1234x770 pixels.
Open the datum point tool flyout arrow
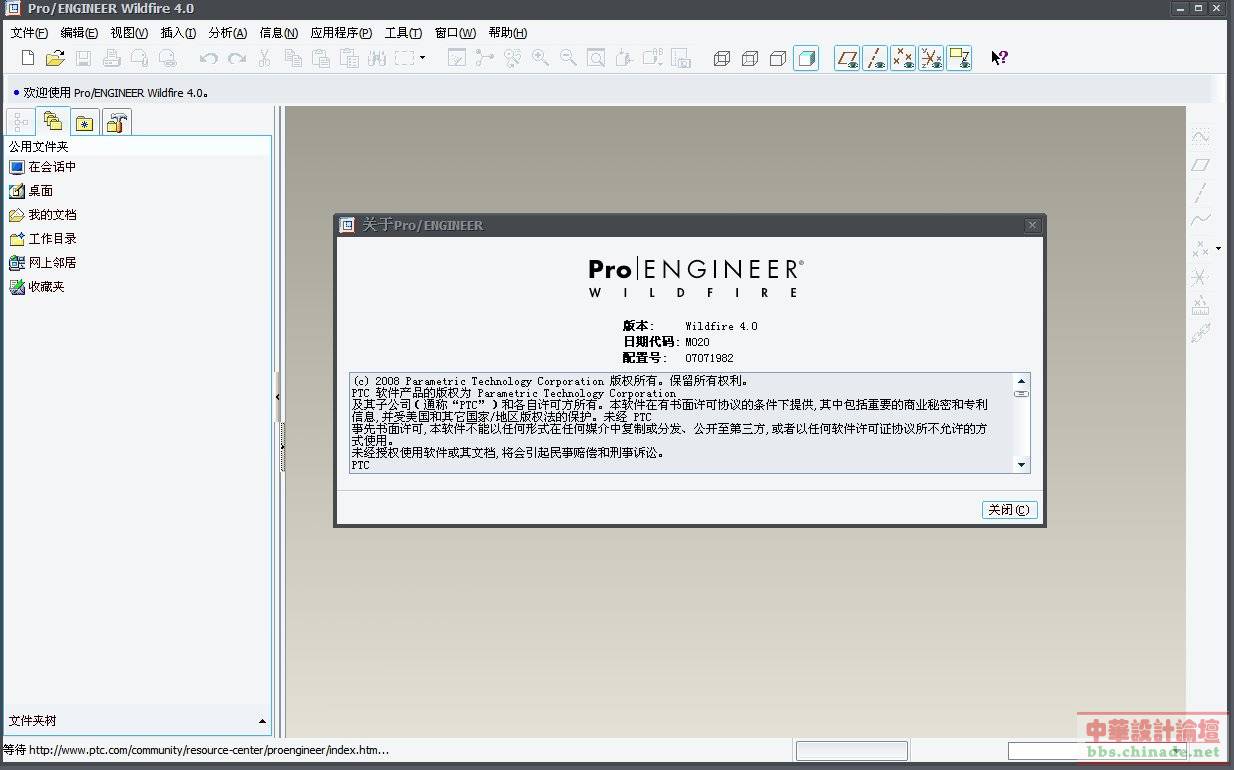[1218, 248]
